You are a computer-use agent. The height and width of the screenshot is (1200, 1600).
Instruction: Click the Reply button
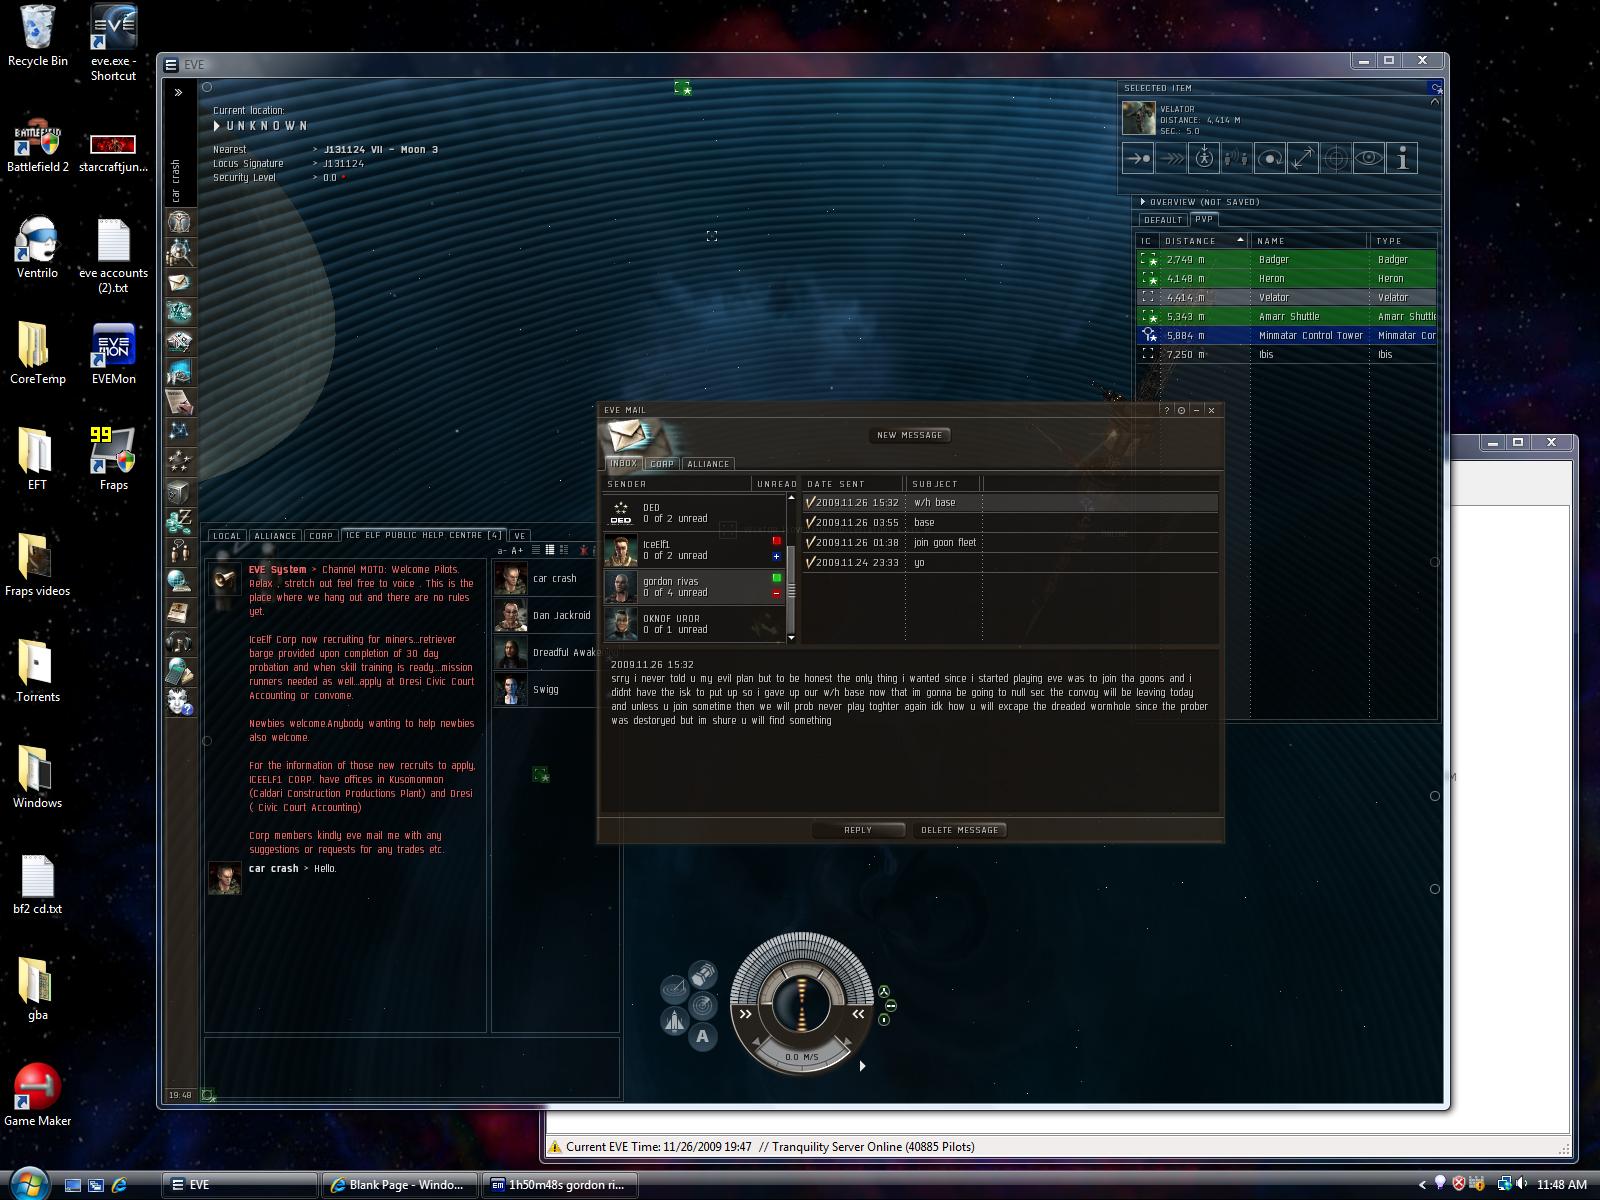[858, 830]
